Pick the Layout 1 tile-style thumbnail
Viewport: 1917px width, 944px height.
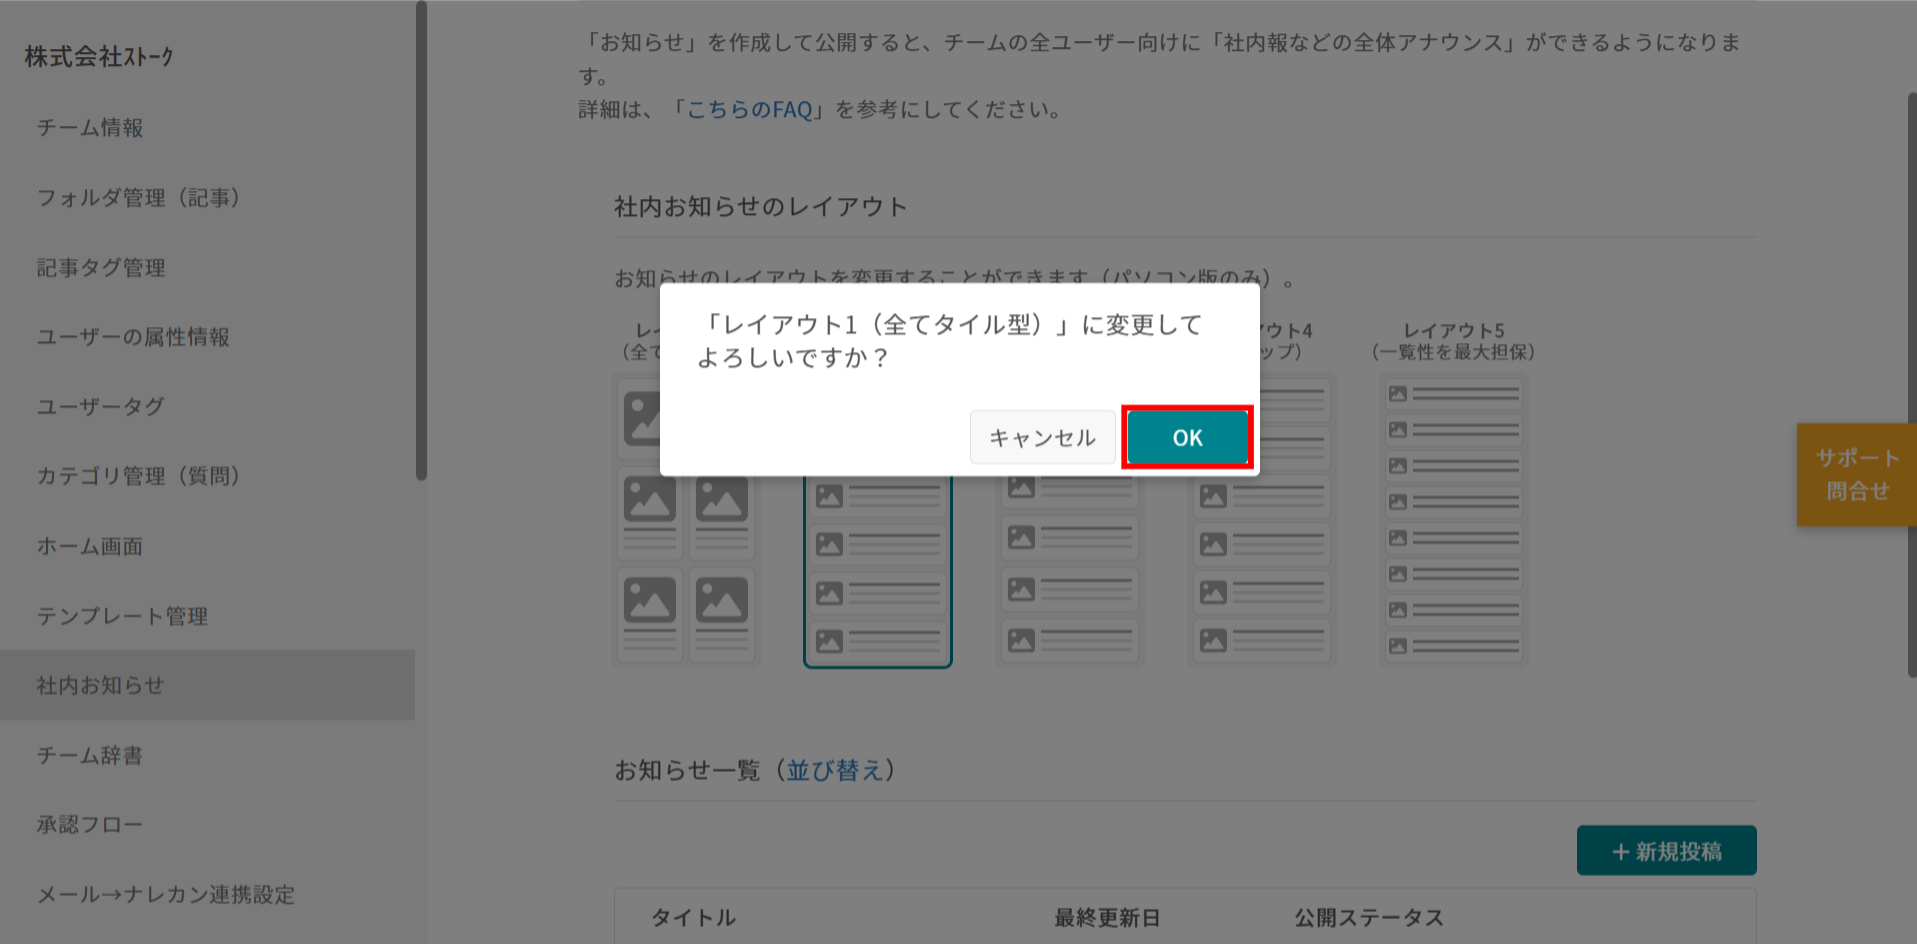[686, 570]
